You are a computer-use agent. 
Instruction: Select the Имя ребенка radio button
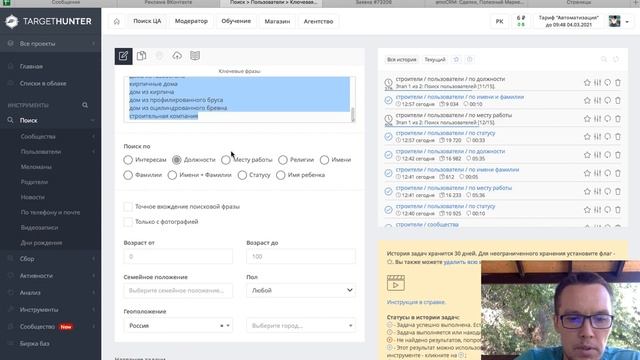tap(280, 175)
